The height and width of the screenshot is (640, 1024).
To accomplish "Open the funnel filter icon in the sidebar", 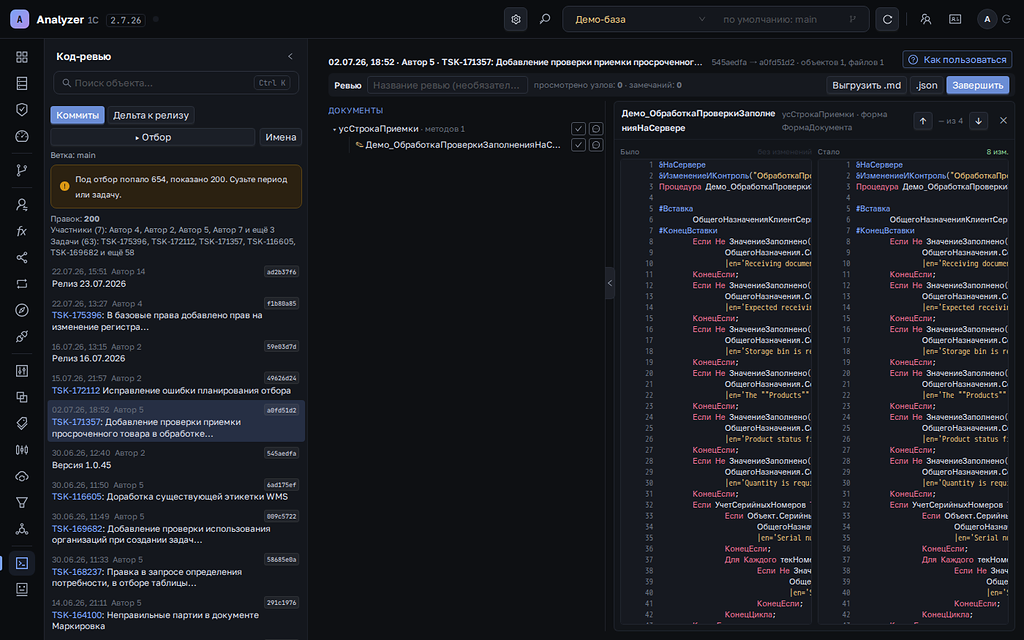I will click(22, 502).
